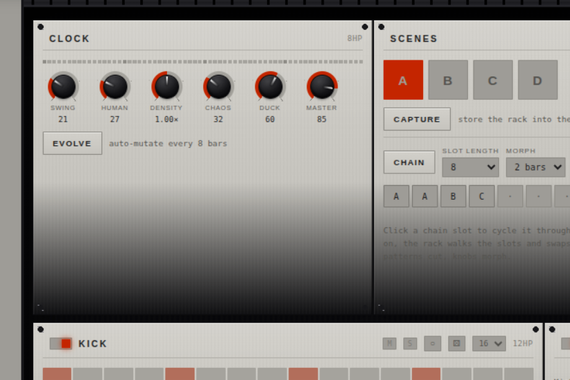Select scene A pad
570x380 pixels.
tap(403, 80)
